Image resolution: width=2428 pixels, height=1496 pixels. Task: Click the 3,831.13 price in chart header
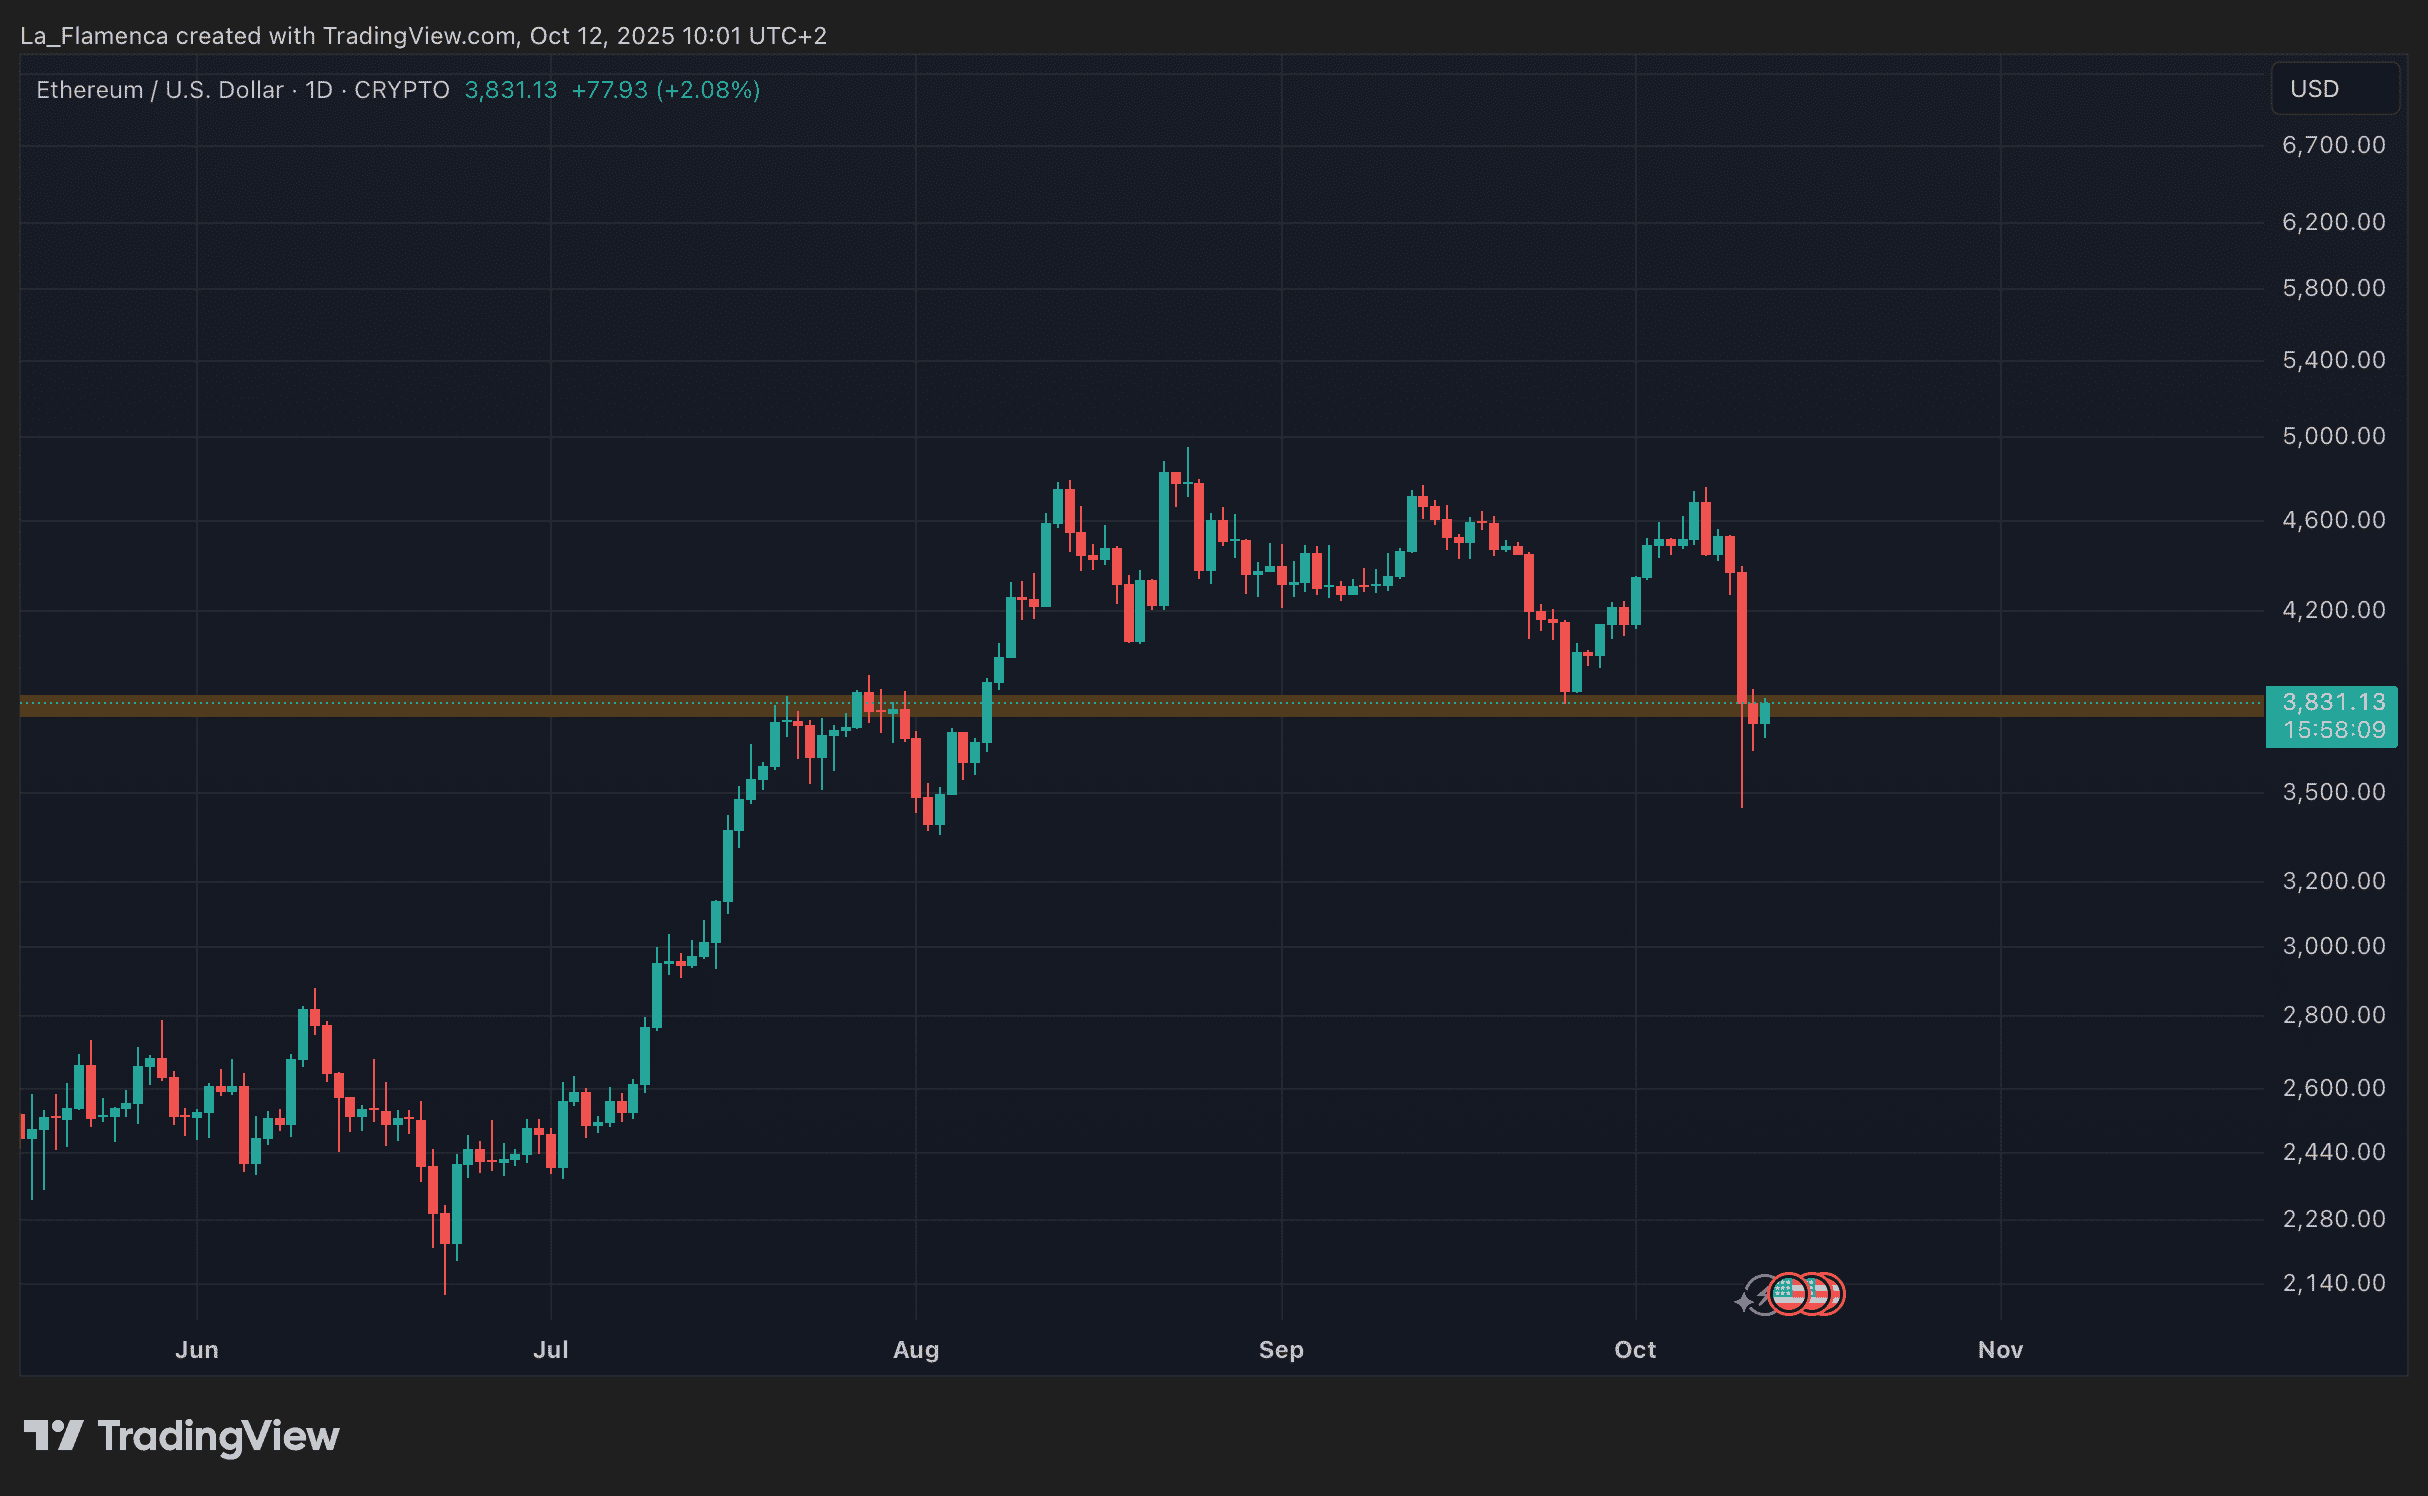[x=511, y=90]
